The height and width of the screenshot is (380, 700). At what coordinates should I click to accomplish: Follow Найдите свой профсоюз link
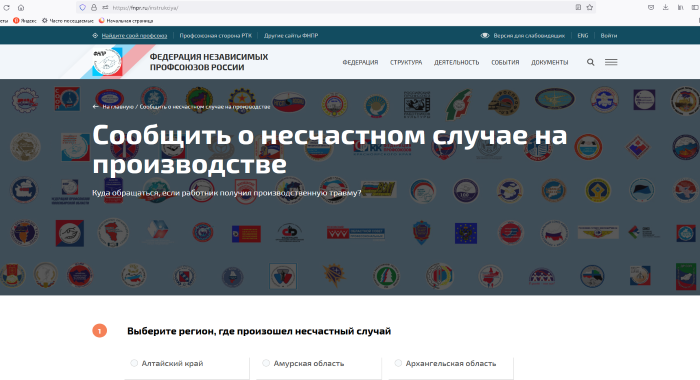click(134, 35)
